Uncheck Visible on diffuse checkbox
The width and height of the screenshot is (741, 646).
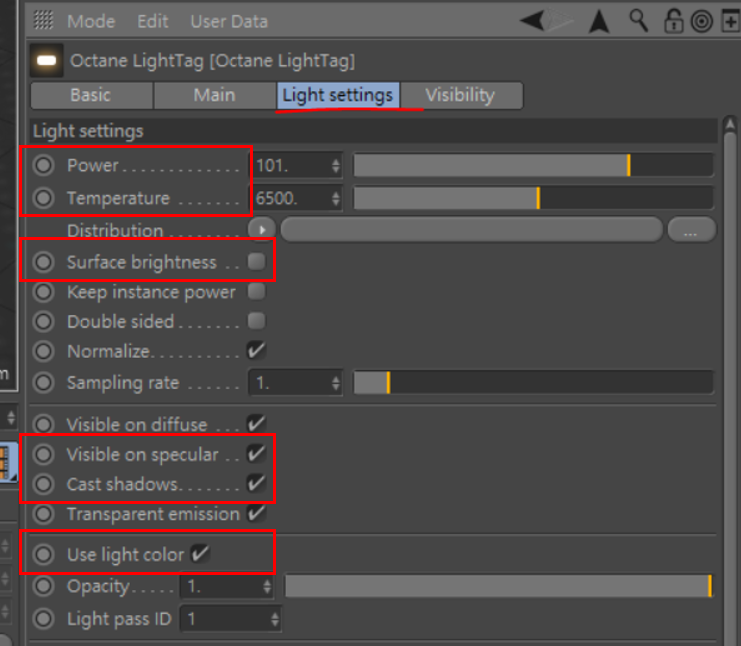pos(257,423)
